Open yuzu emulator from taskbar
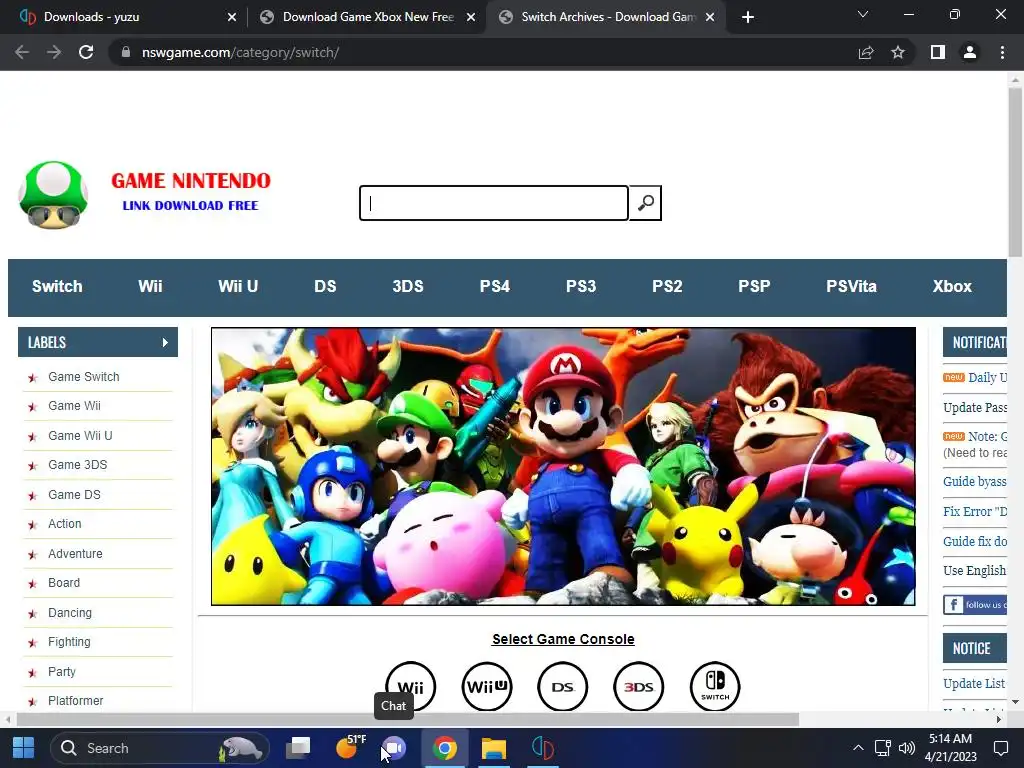This screenshot has height=768, width=1024. [x=543, y=748]
